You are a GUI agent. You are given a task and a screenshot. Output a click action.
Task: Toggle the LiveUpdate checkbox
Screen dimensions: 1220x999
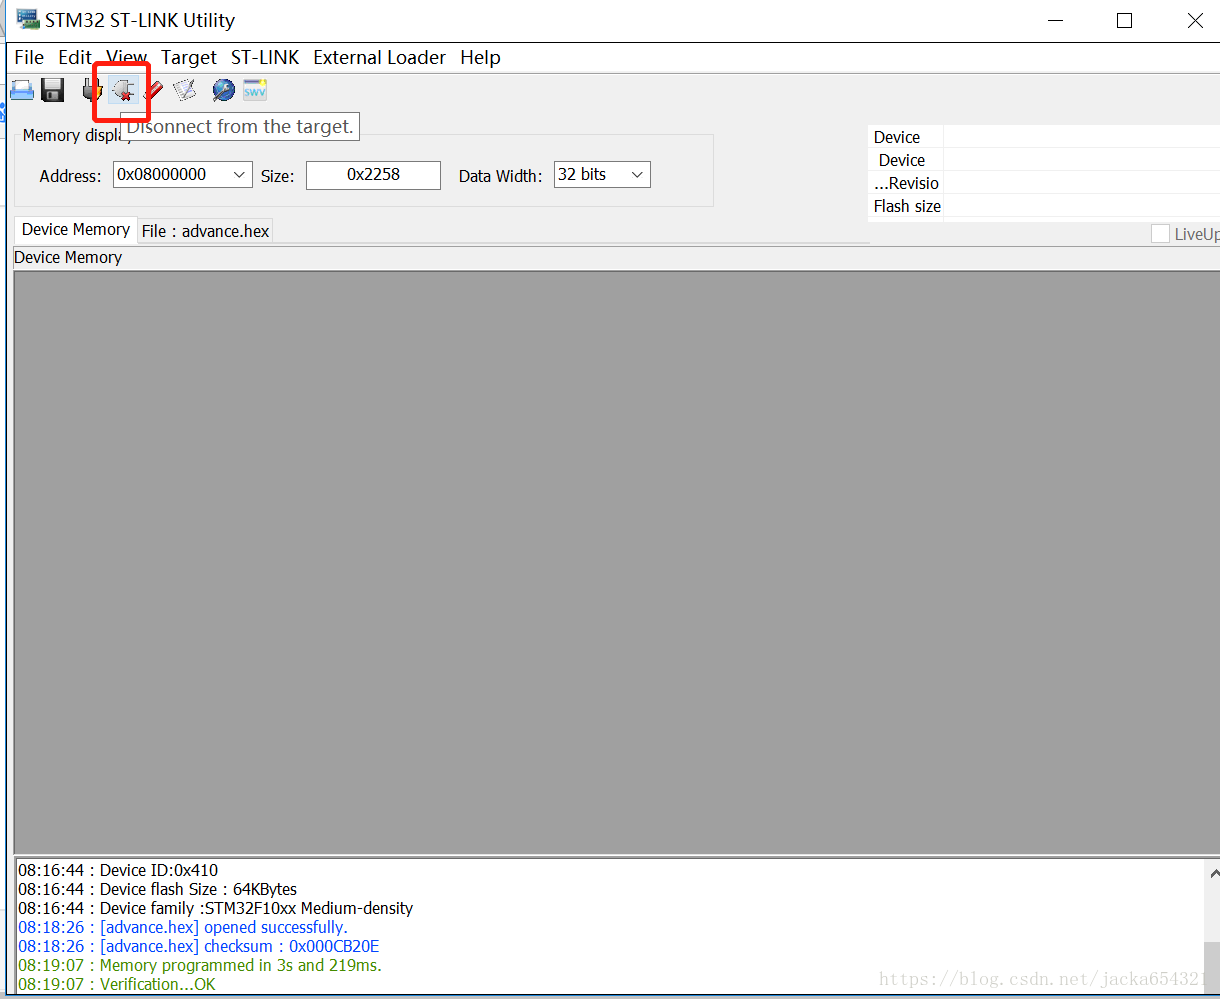pos(1160,234)
